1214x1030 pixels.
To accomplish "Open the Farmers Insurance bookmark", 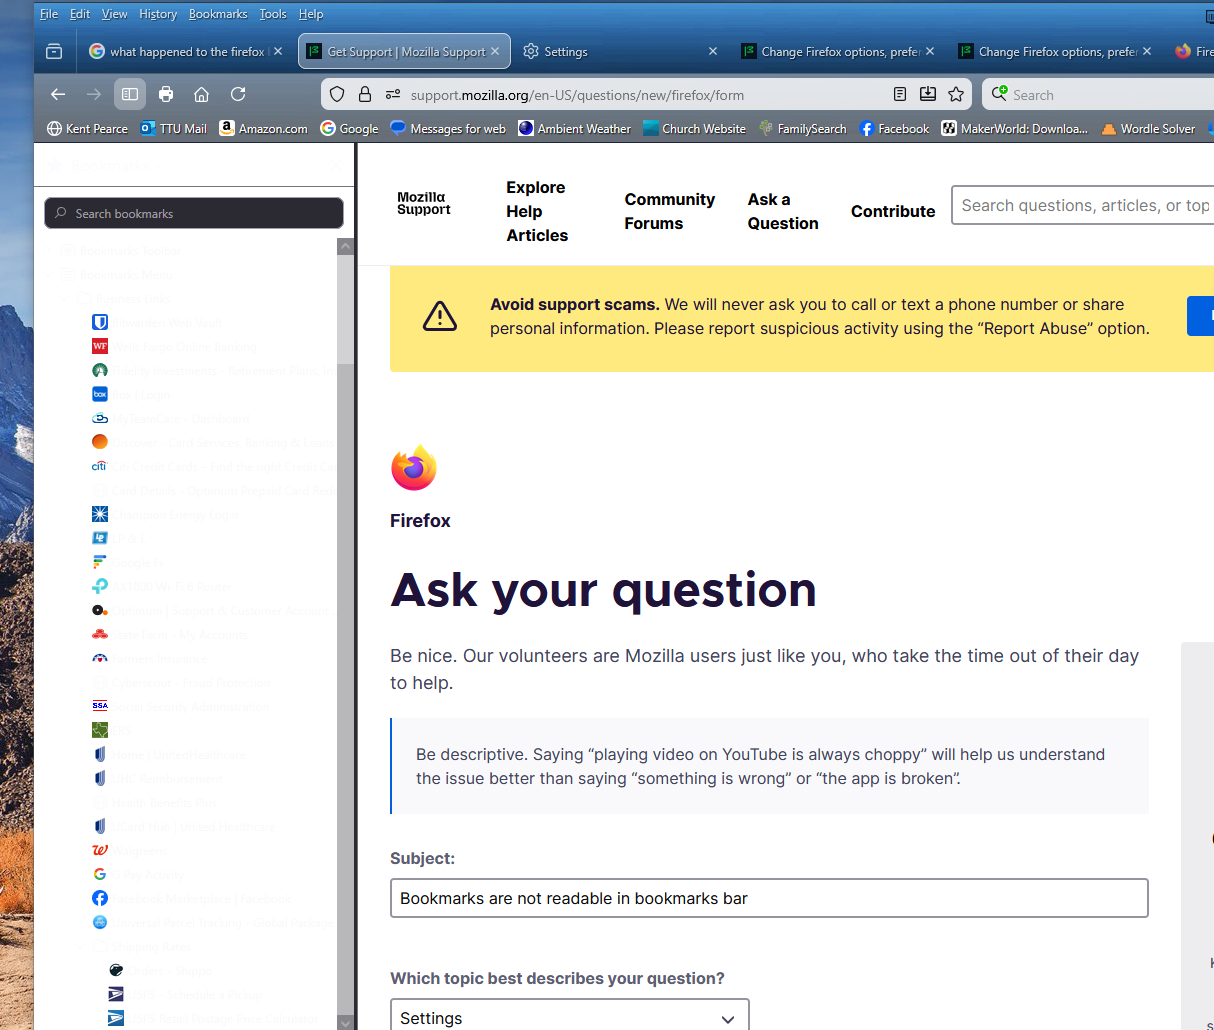I will click(x=149, y=658).
